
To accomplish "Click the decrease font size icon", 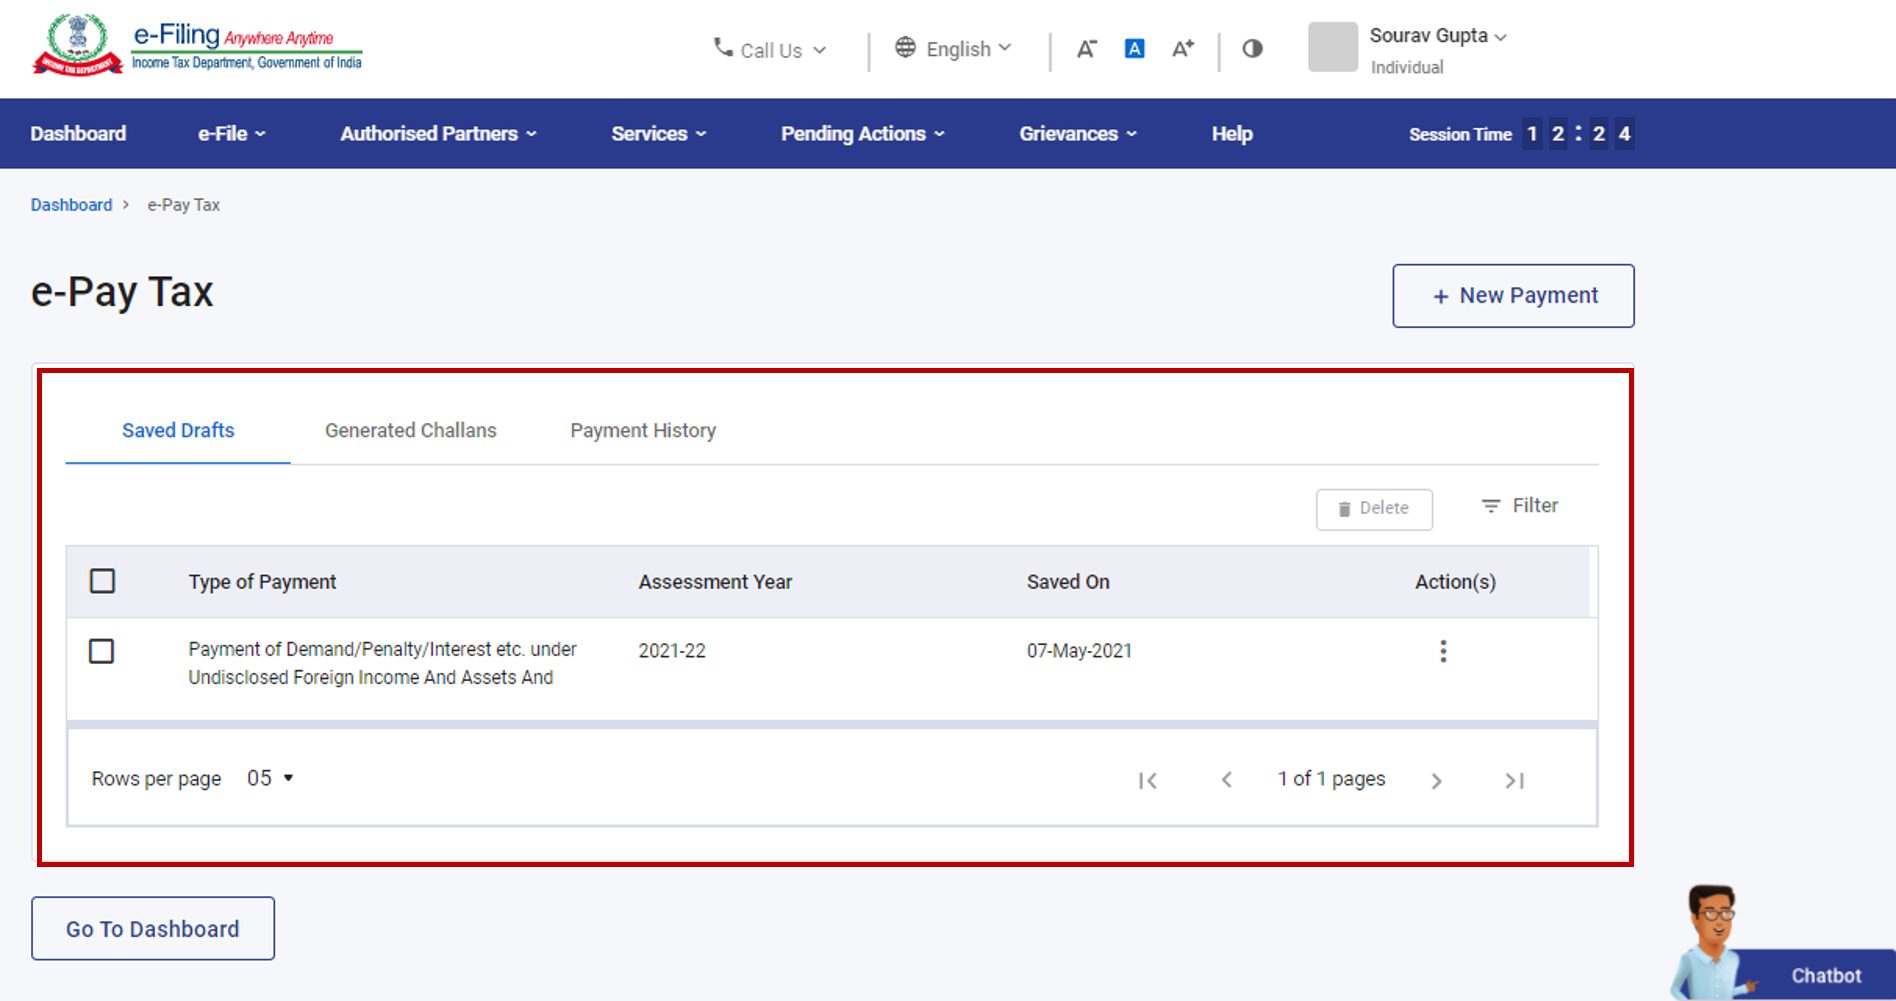I will click(1086, 48).
